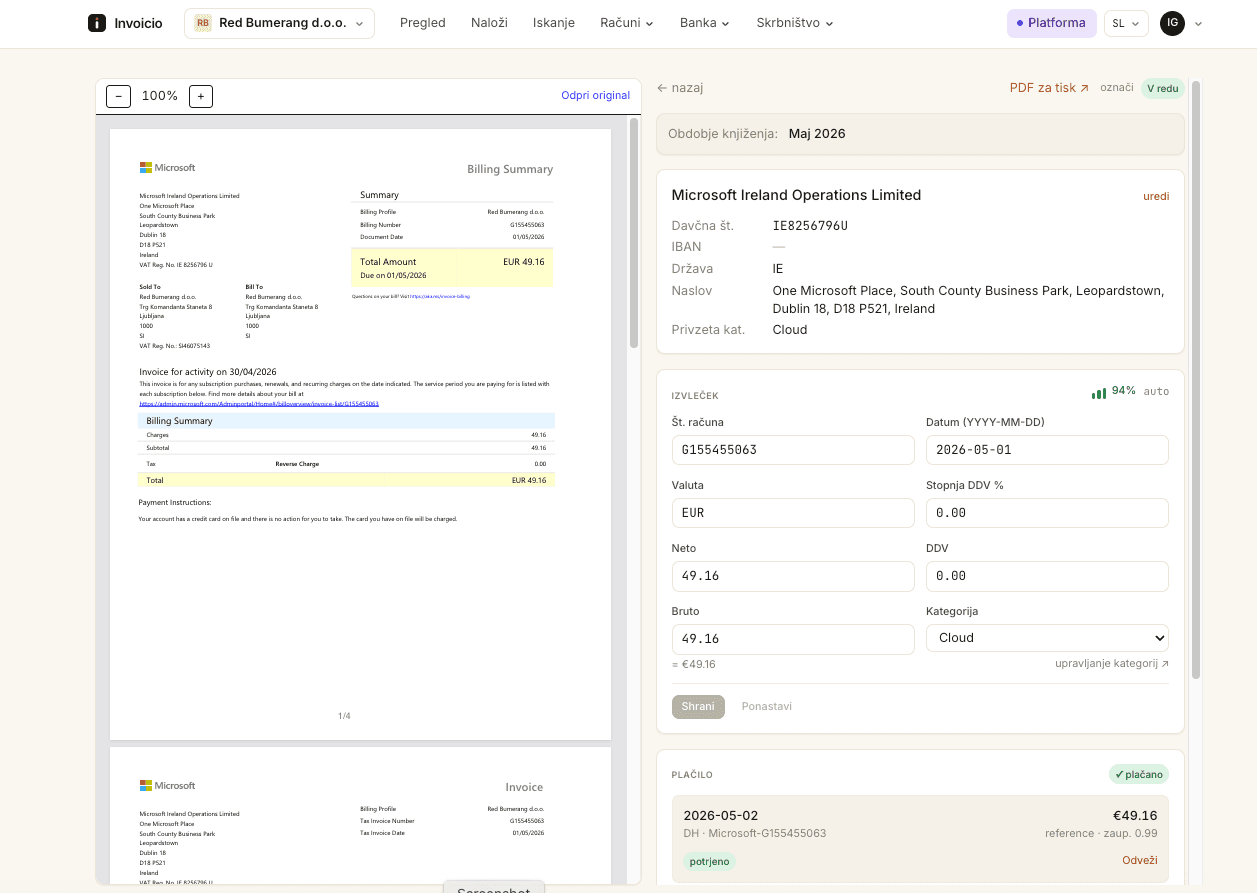The width and height of the screenshot is (1257, 893).
Task: Click the chevron next to user avatar
Action: click(x=1198, y=24)
